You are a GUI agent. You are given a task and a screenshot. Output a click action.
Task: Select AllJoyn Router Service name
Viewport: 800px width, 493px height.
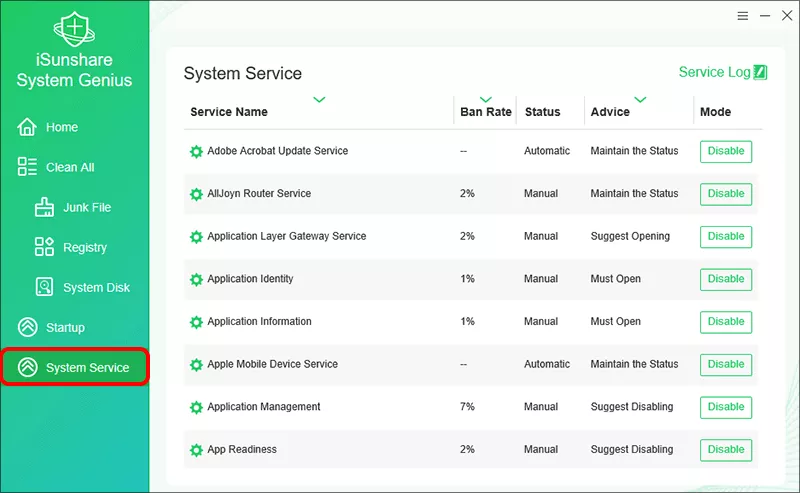[x=259, y=193]
